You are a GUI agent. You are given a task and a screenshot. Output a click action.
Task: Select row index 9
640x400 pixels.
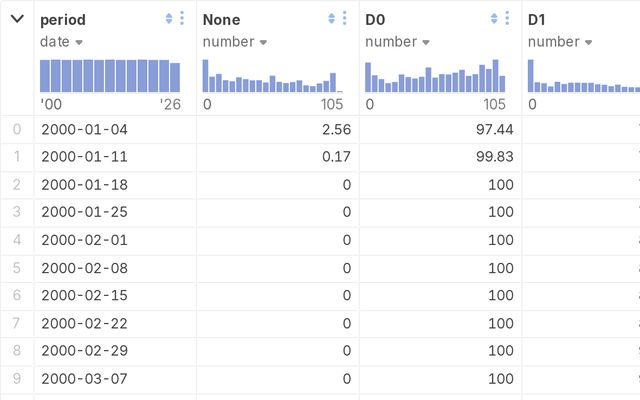pos(16,379)
